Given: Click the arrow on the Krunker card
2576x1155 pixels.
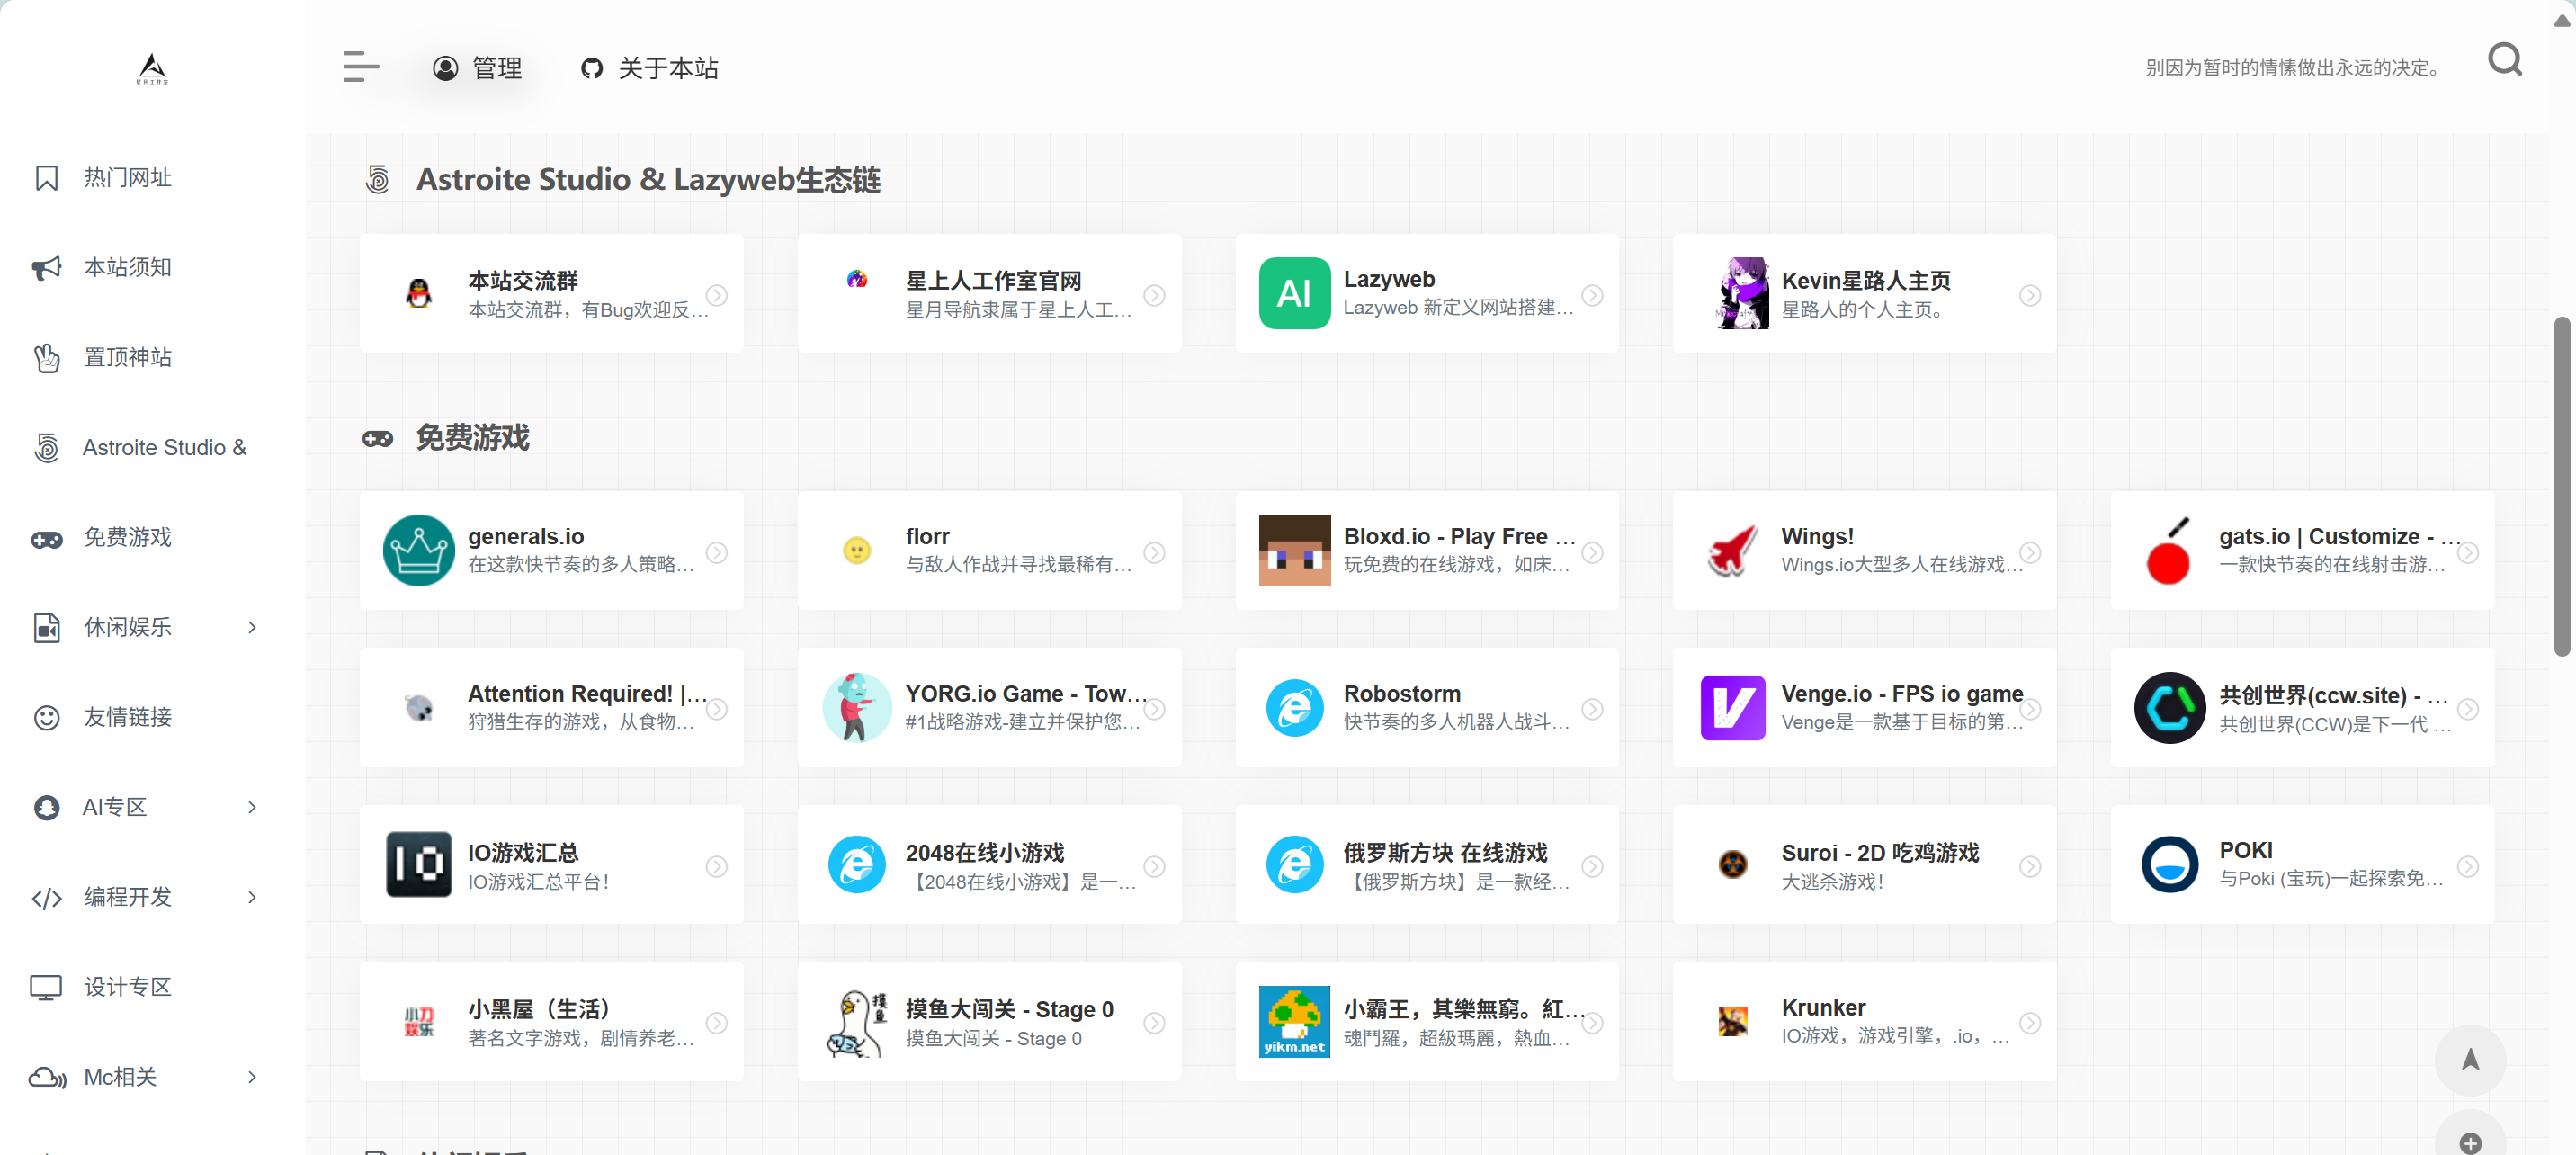Looking at the screenshot, I should (x=2030, y=1023).
